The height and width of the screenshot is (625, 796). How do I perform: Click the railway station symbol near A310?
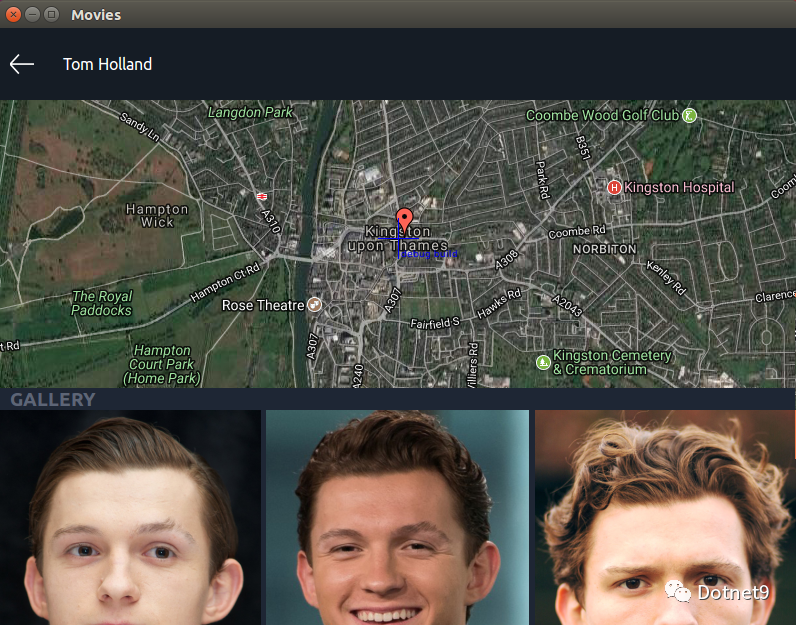pyautogui.click(x=262, y=196)
